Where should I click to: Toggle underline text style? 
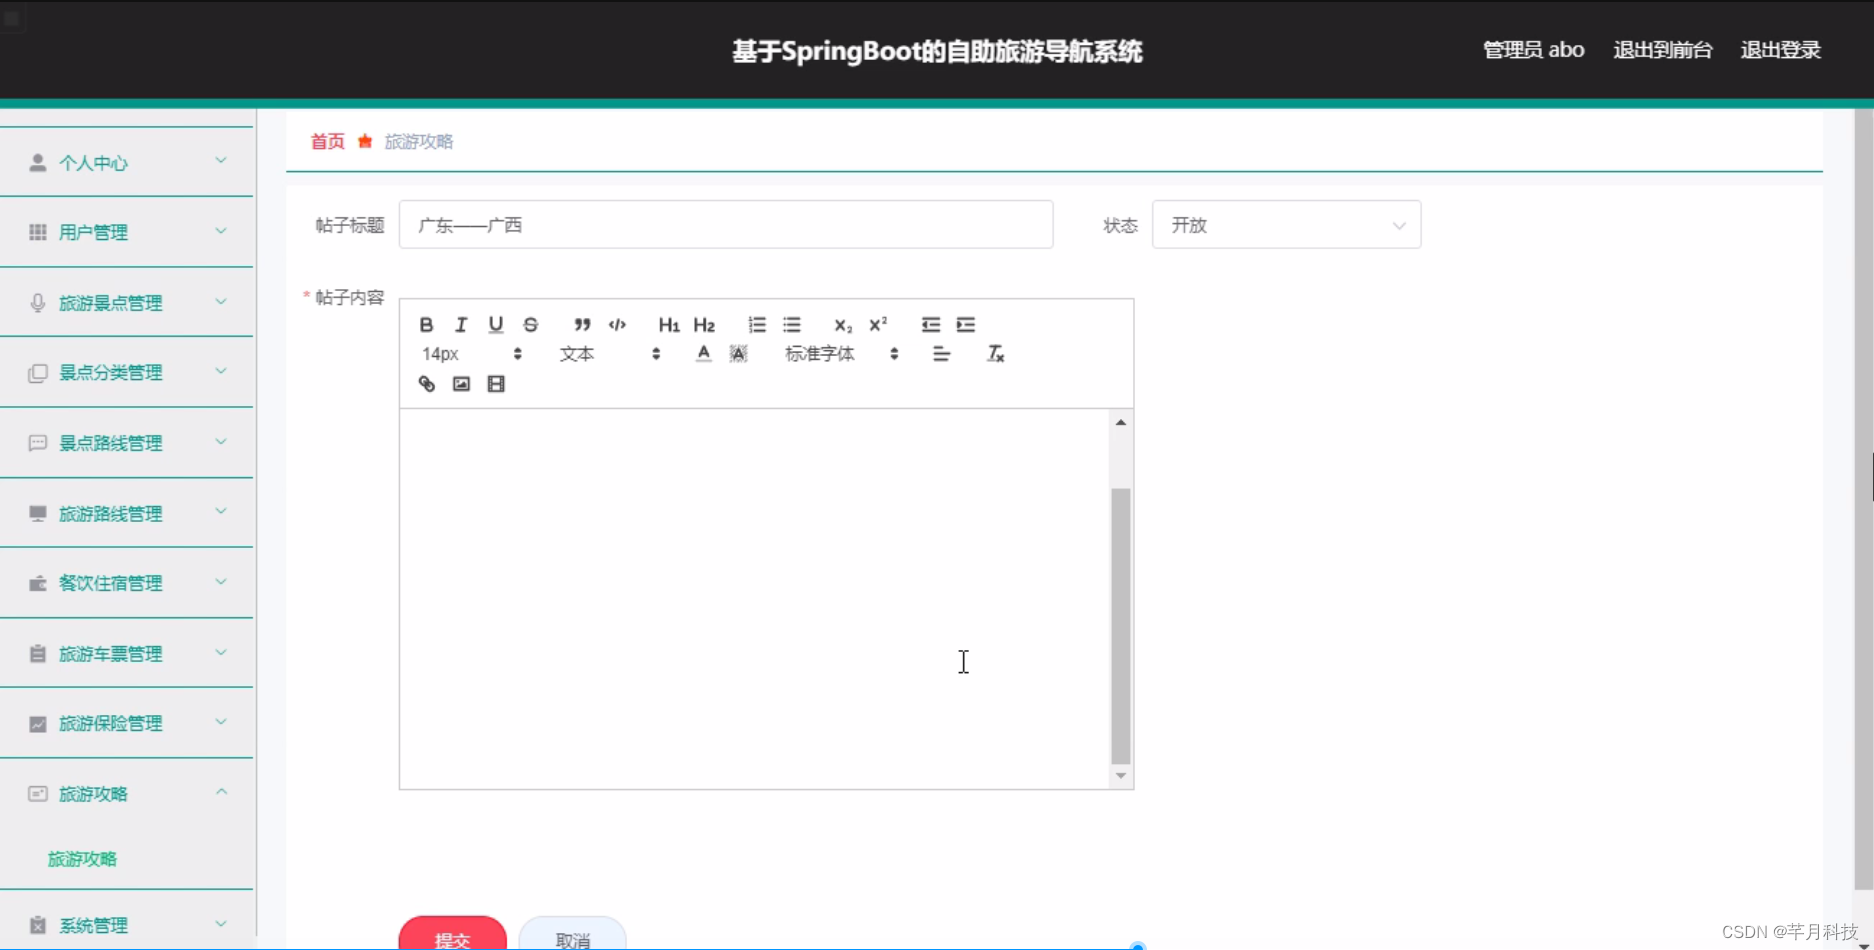[x=495, y=324]
